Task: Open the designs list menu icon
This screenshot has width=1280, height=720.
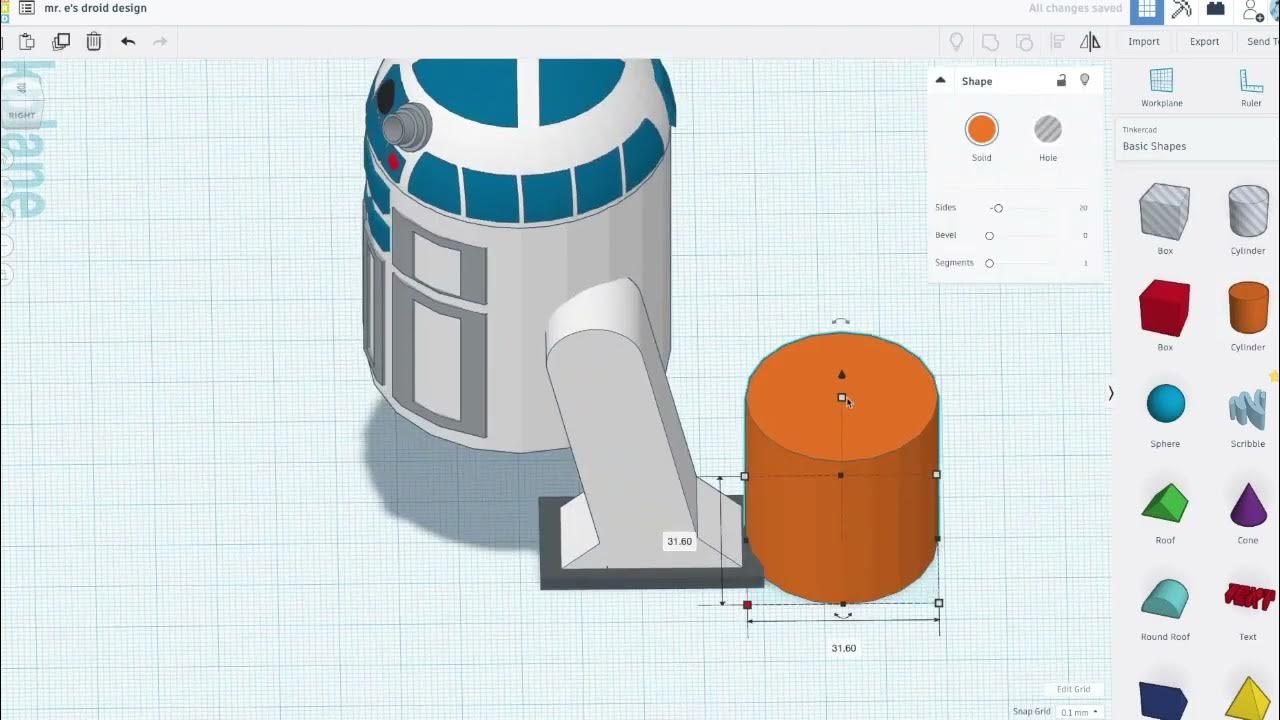Action: [x=26, y=8]
